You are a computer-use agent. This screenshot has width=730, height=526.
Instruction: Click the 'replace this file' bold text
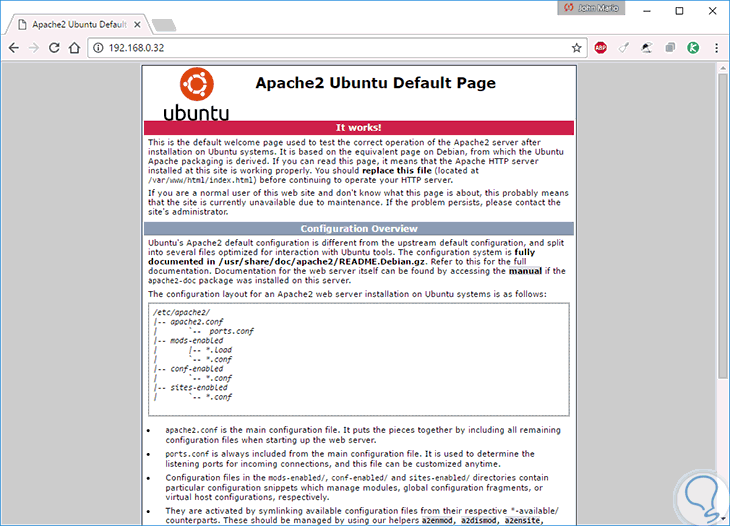(x=397, y=170)
